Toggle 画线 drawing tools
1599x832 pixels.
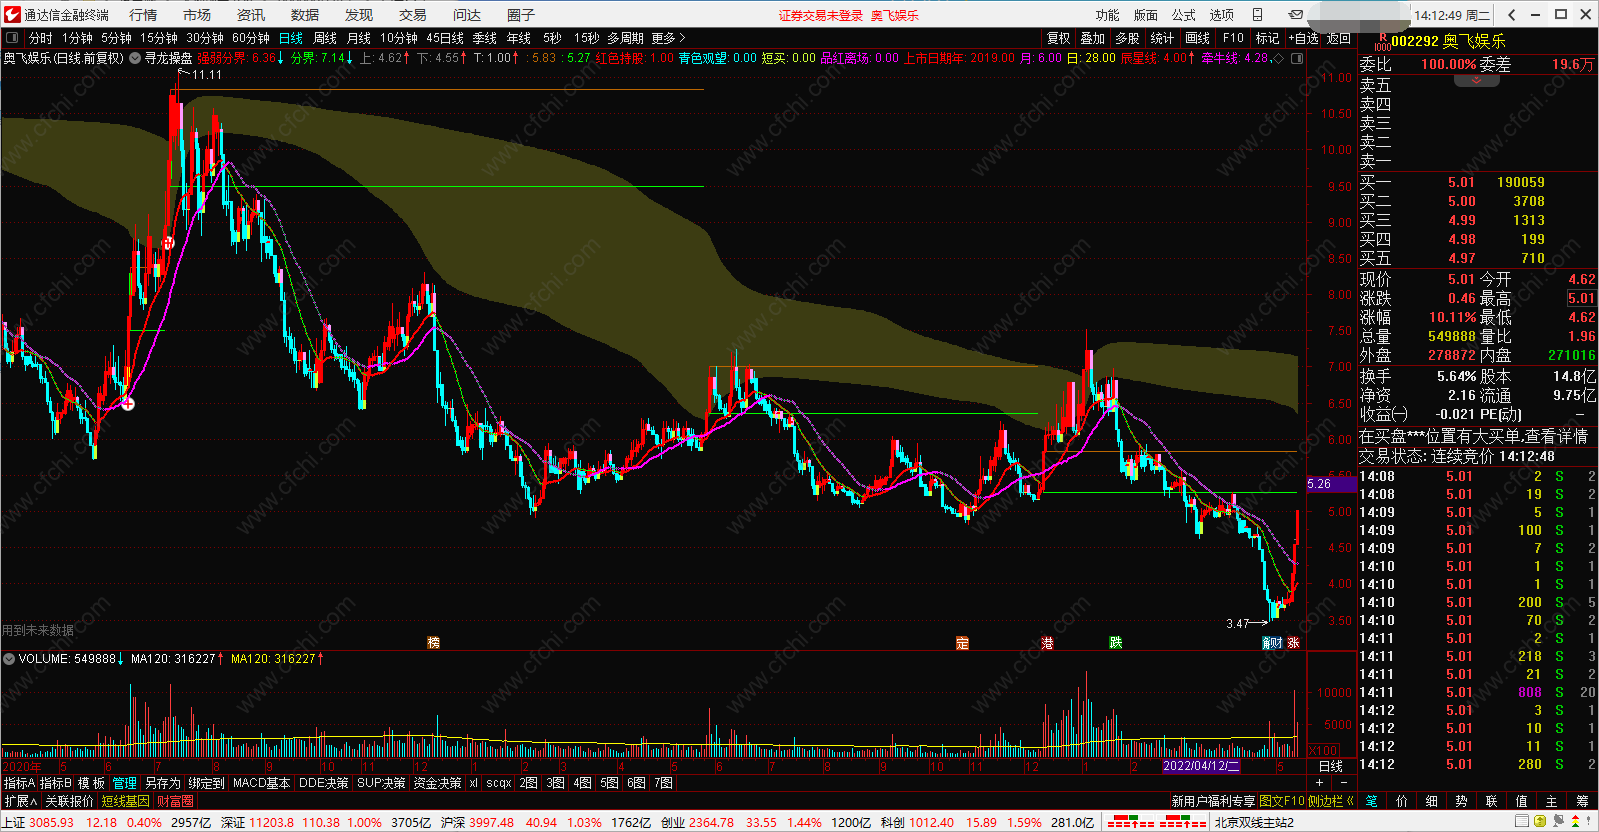click(1198, 38)
